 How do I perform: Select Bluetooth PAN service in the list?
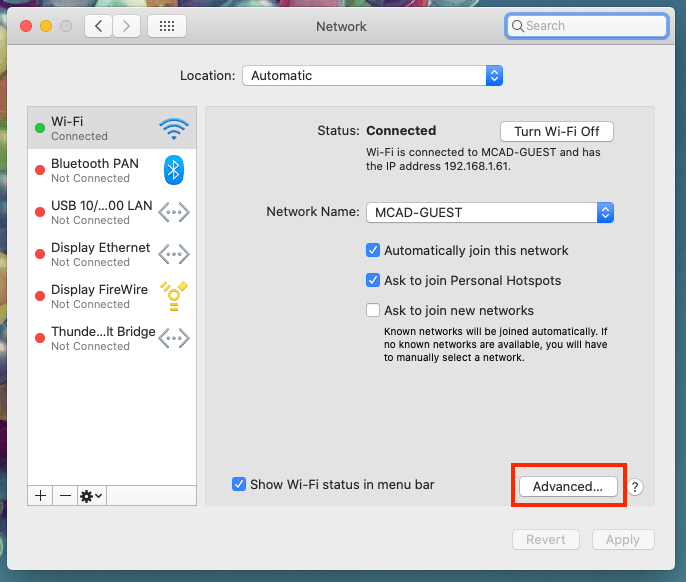(x=112, y=170)
